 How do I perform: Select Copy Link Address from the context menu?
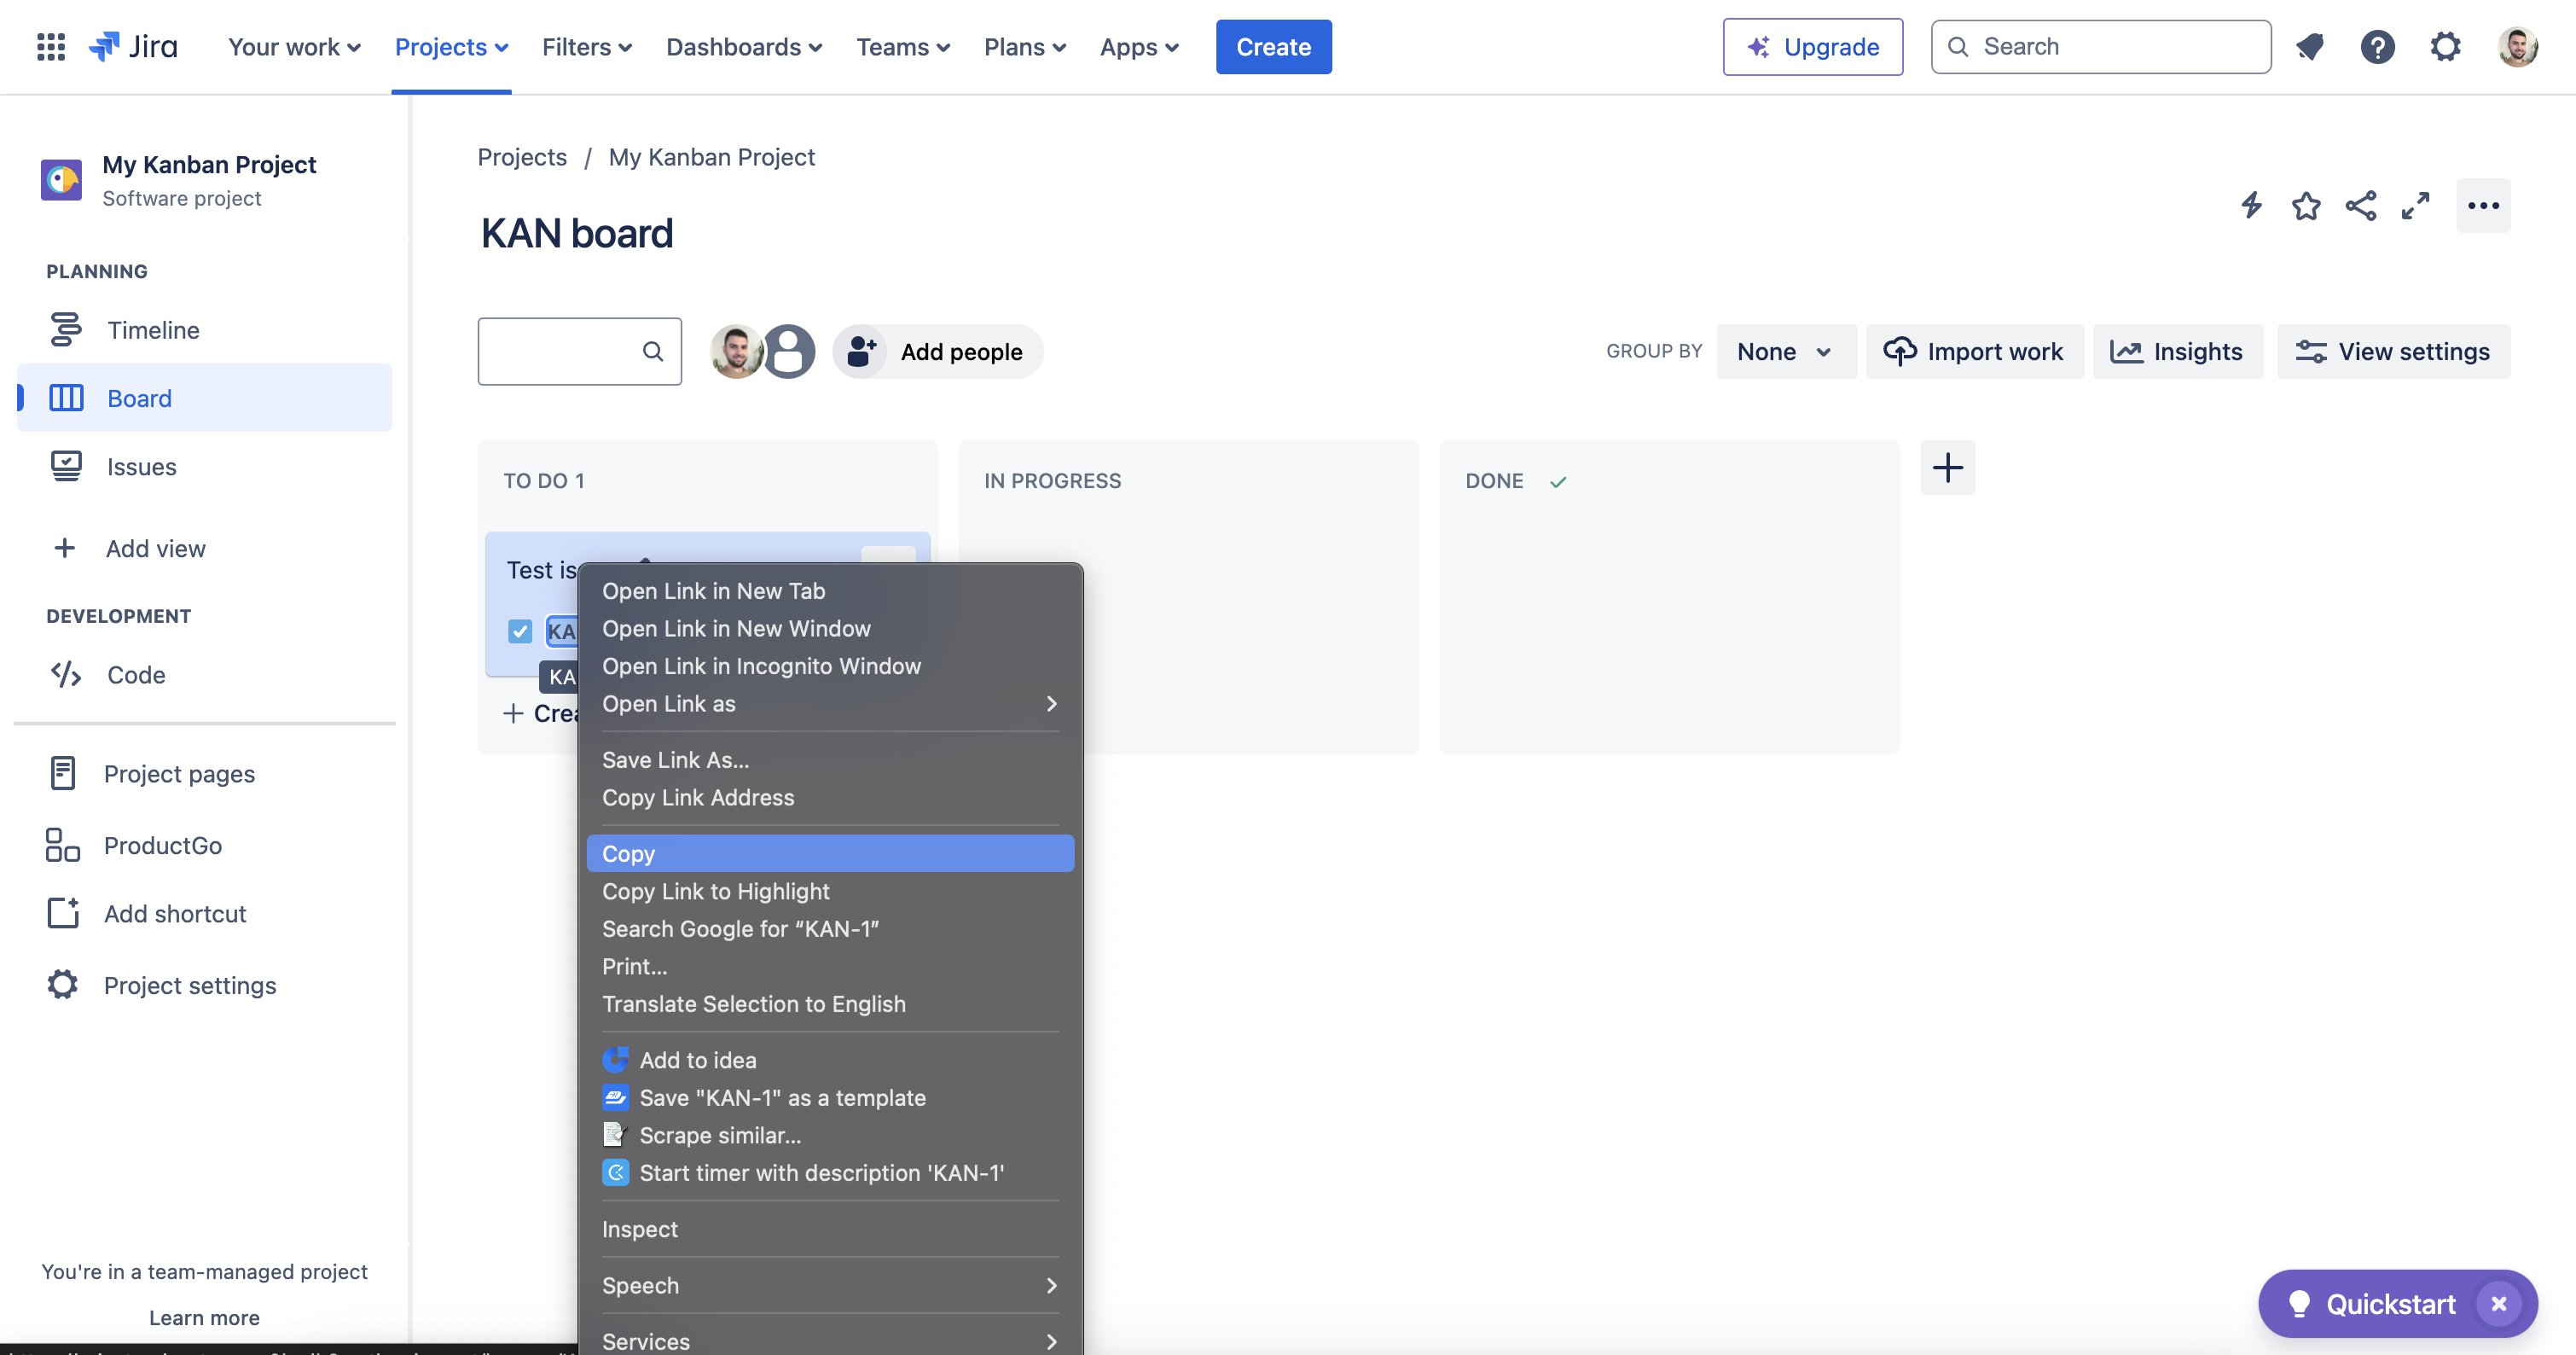(698, 797)
